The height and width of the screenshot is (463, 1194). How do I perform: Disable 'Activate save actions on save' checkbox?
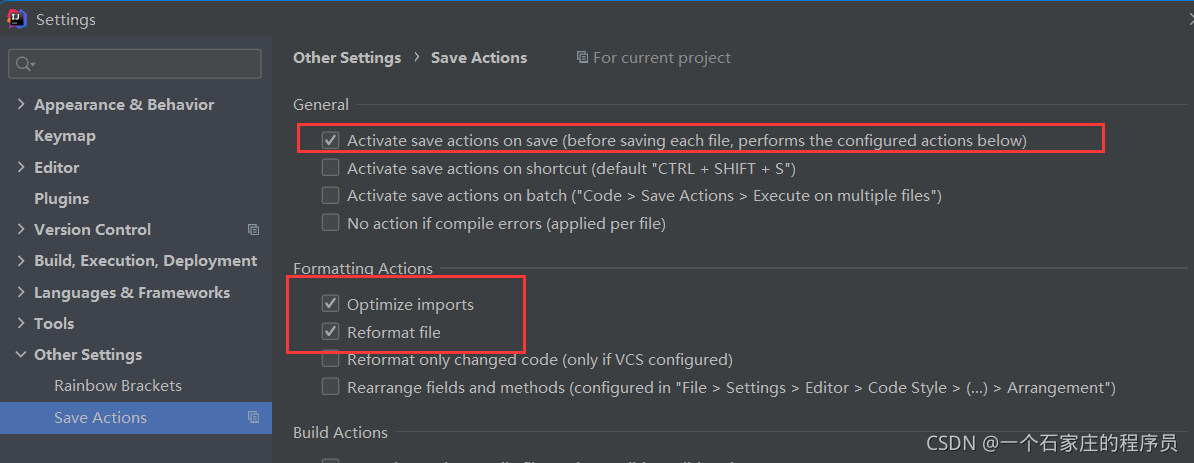(x=330, y=140)
